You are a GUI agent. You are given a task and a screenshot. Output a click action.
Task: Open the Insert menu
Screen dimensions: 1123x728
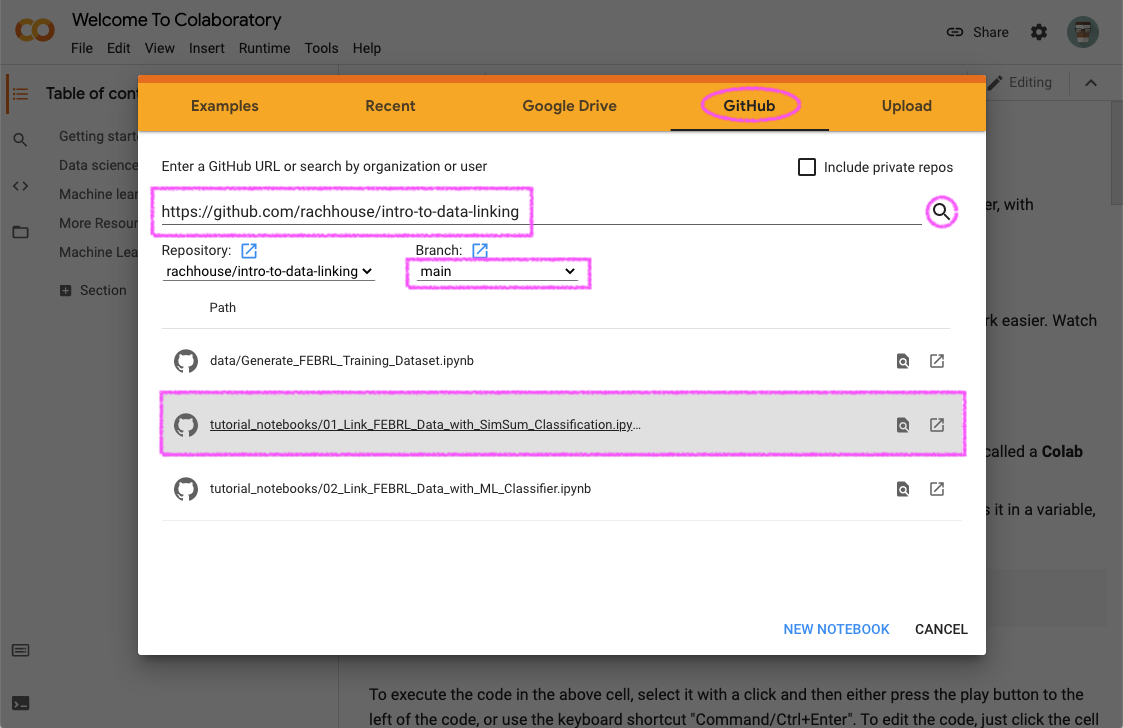pyautogui.click(x=206, y=48)
